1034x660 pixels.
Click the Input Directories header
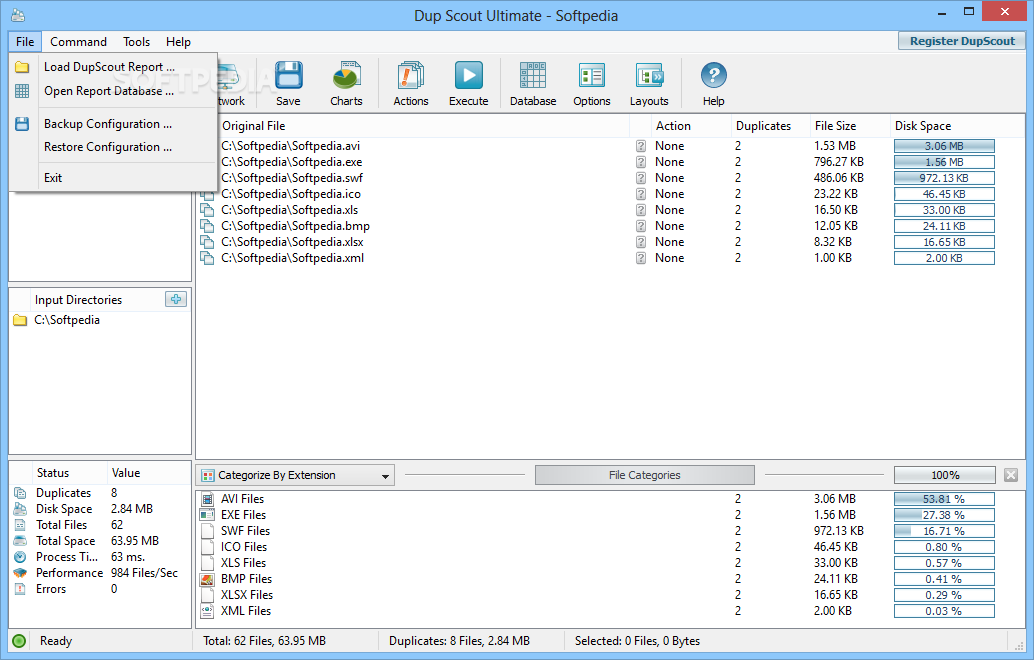(x=78, y=300)
